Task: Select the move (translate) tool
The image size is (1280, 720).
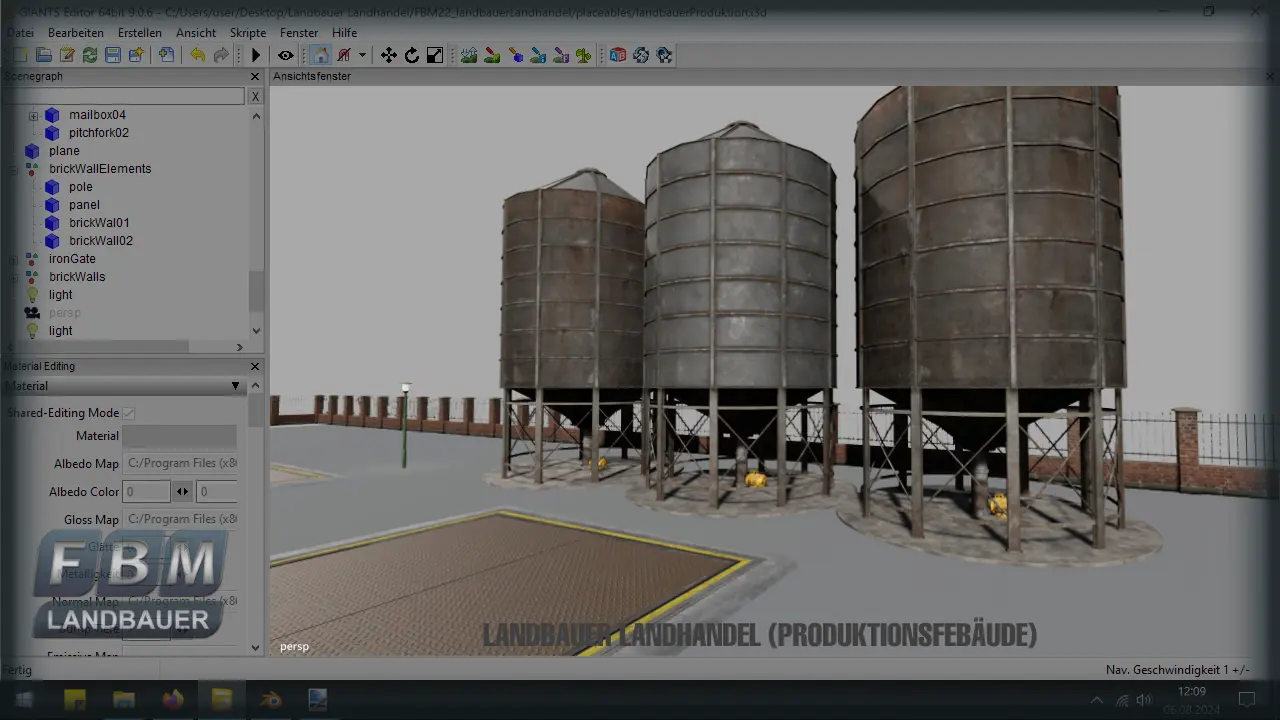Action: coord(389,55)
